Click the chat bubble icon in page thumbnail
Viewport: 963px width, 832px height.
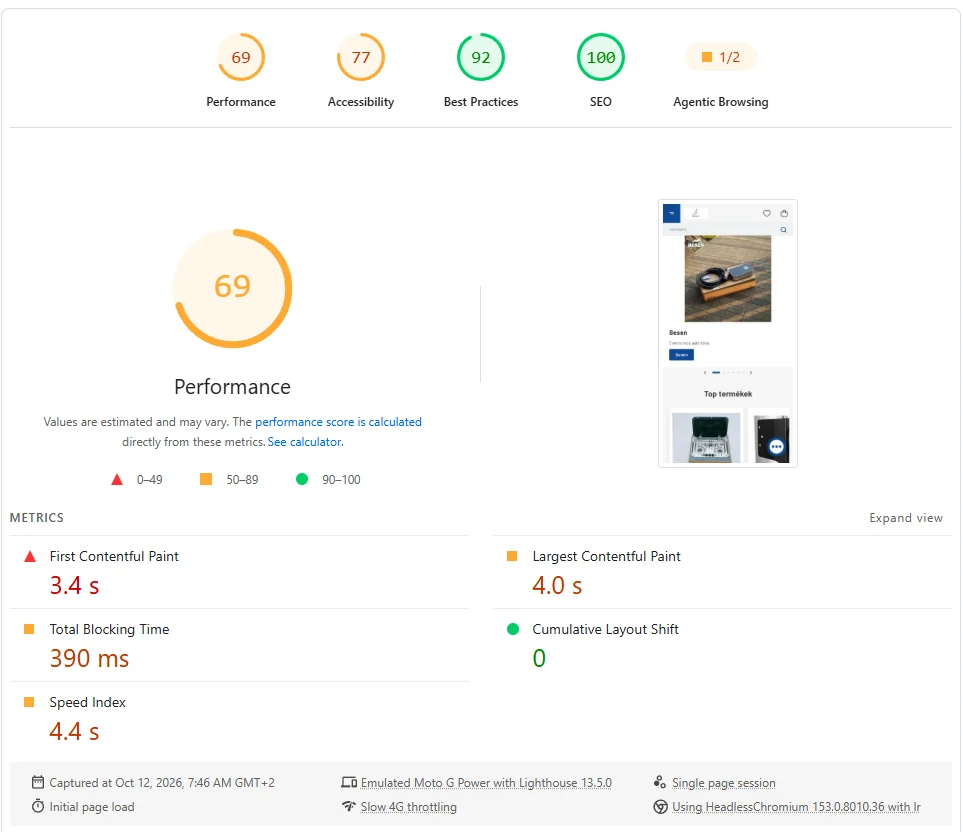[776, 446]
